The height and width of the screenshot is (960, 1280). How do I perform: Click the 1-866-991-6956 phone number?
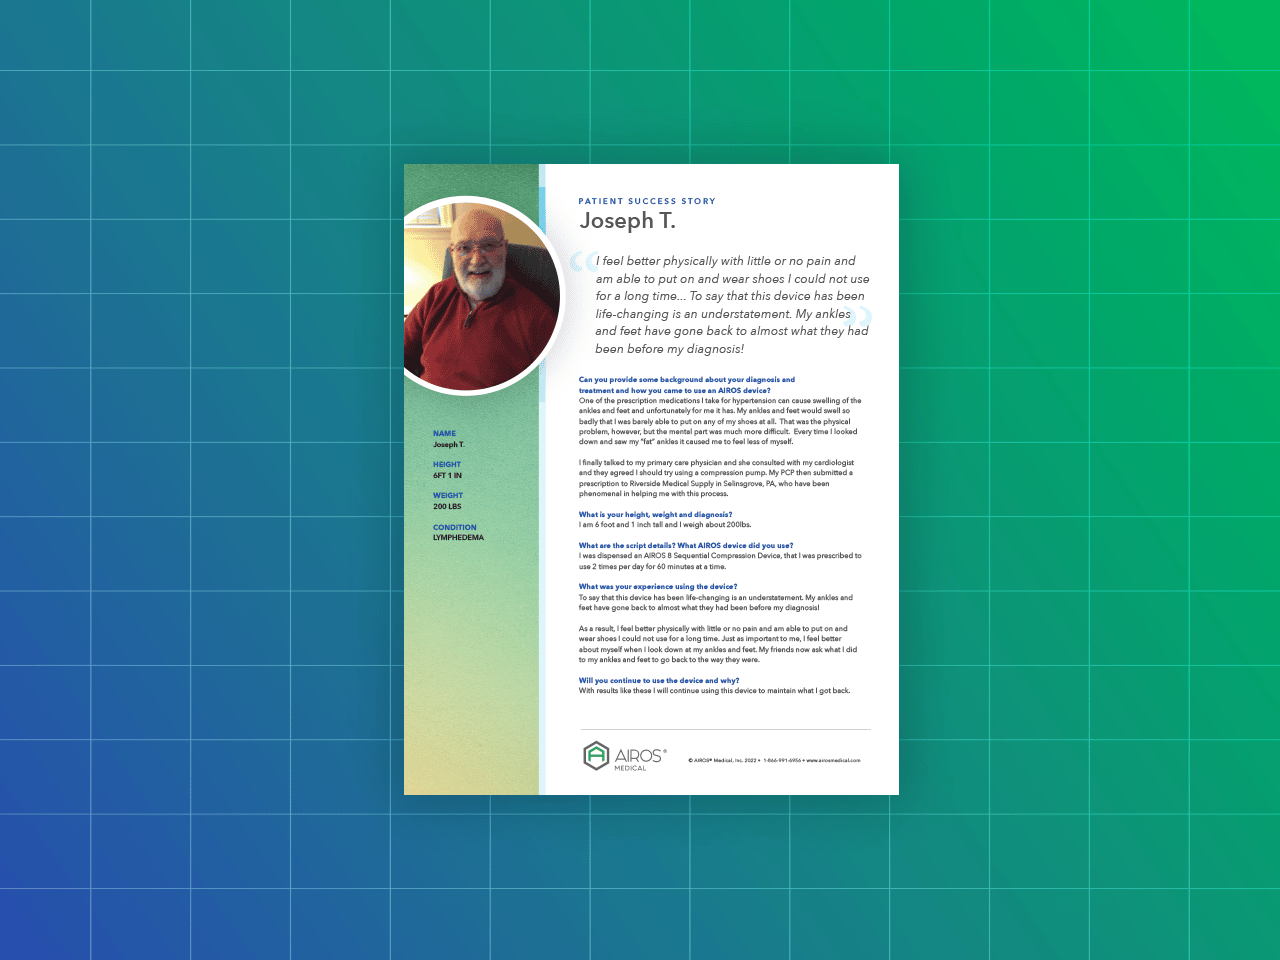tap(782, 761)
